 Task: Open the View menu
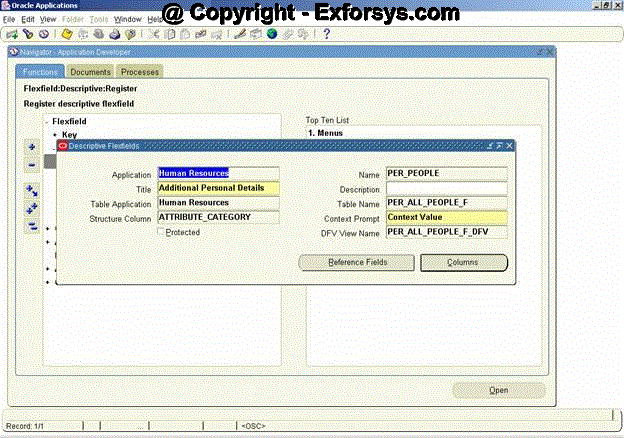[48, 19]
